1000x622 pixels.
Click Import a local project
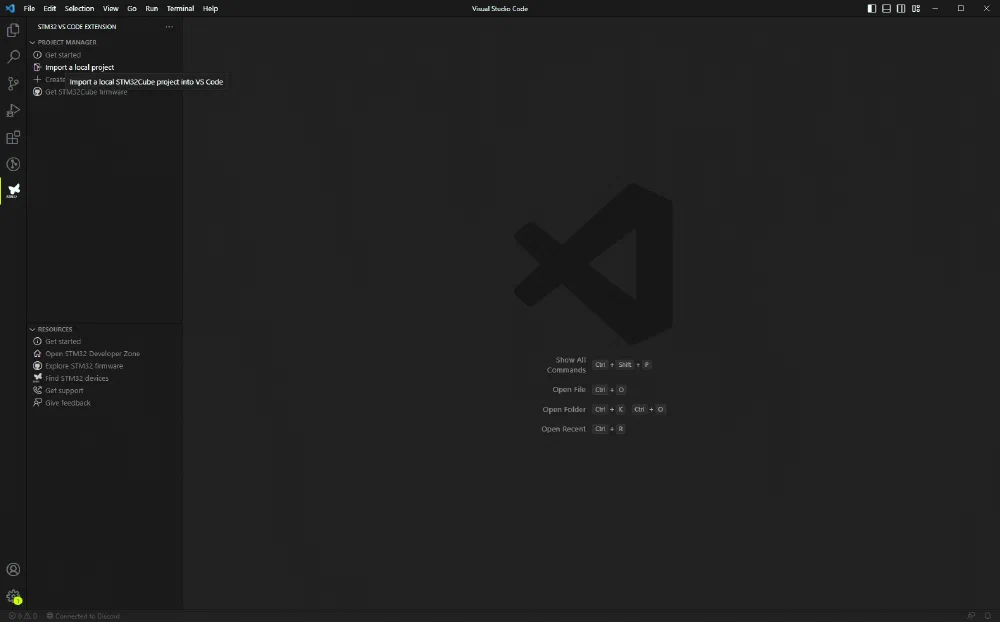(x=79, y=67)
